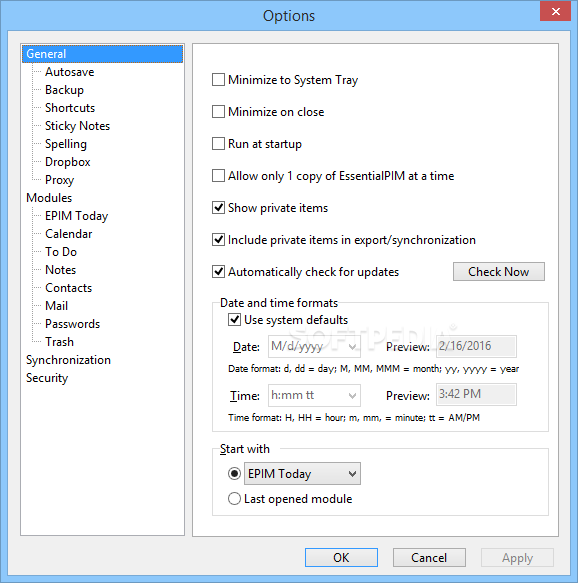Open Proxy settings
Viewport: 578px width, 583px height.
pyautogui.click(x=59, y=180)
